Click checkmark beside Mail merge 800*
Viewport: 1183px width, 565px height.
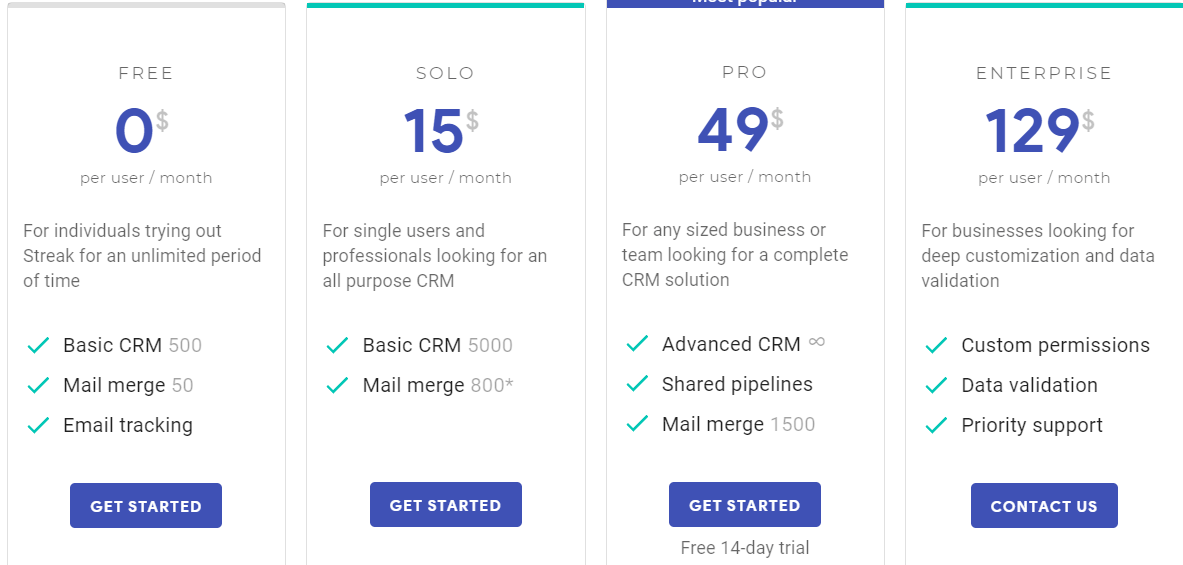(x=337, y=386)
